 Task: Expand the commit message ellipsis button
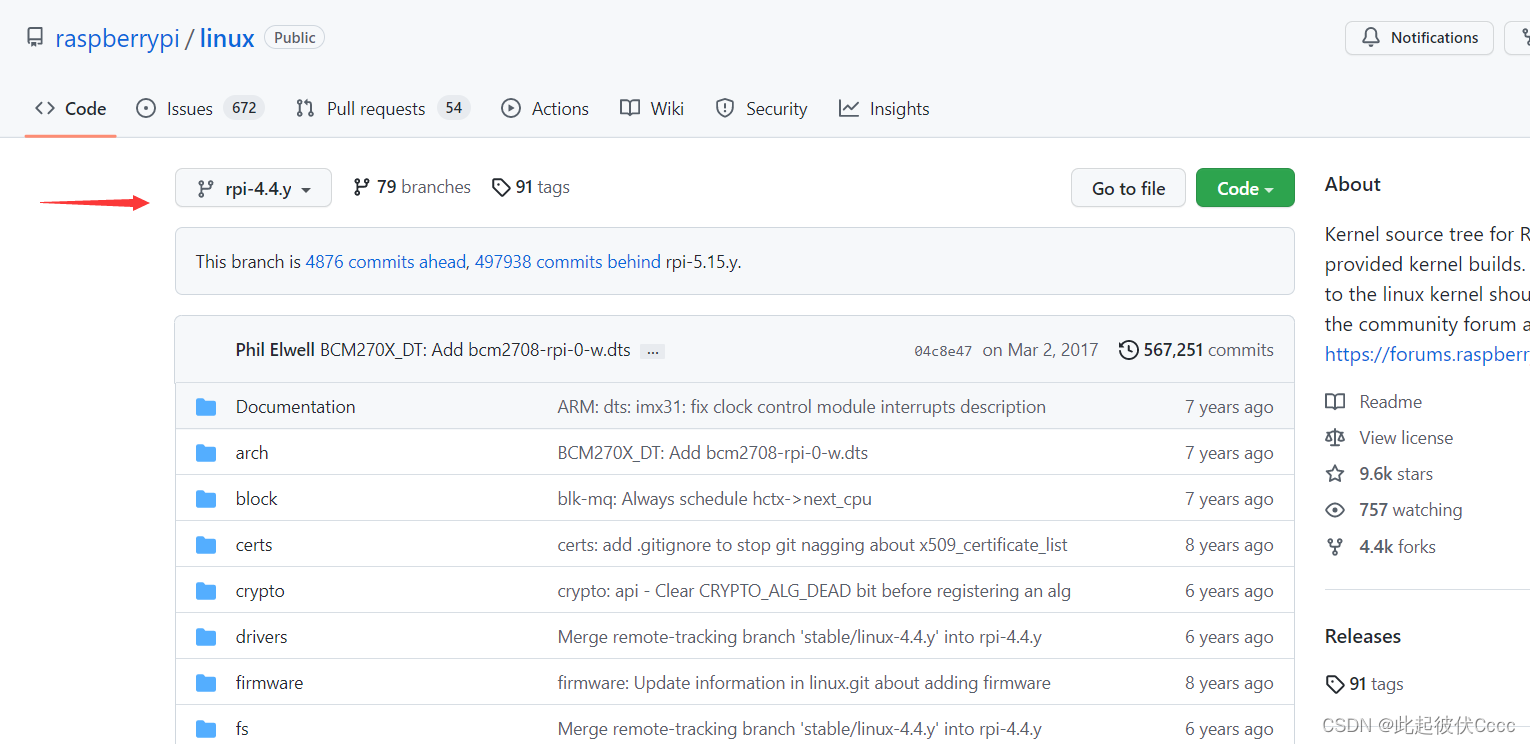(653, 351)
